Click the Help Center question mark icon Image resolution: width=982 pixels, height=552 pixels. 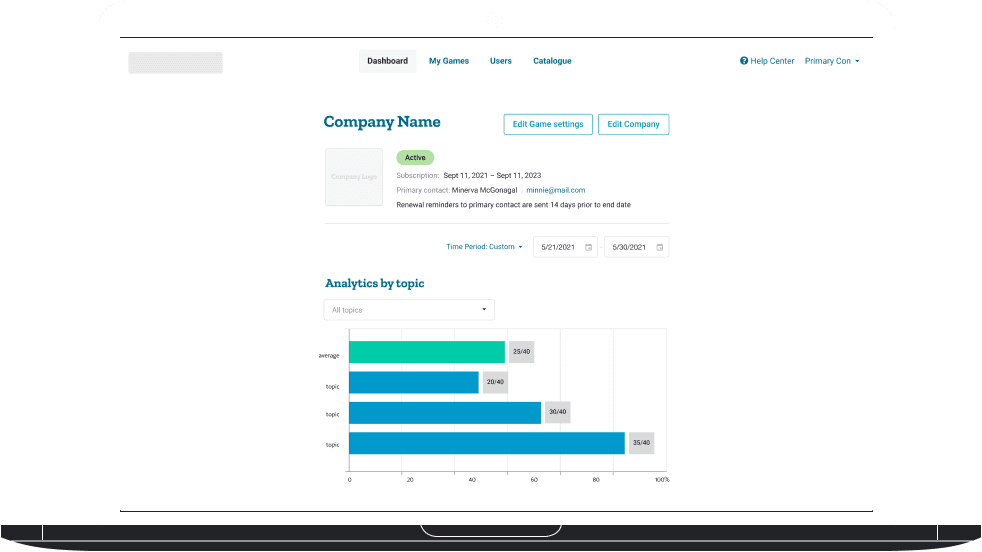(743, 61)
